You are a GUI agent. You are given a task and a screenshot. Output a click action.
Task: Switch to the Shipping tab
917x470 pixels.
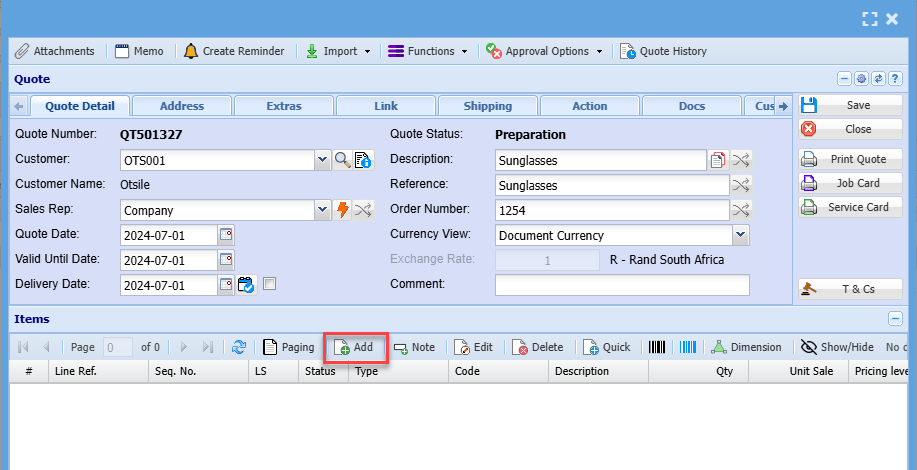click(488, 106)
